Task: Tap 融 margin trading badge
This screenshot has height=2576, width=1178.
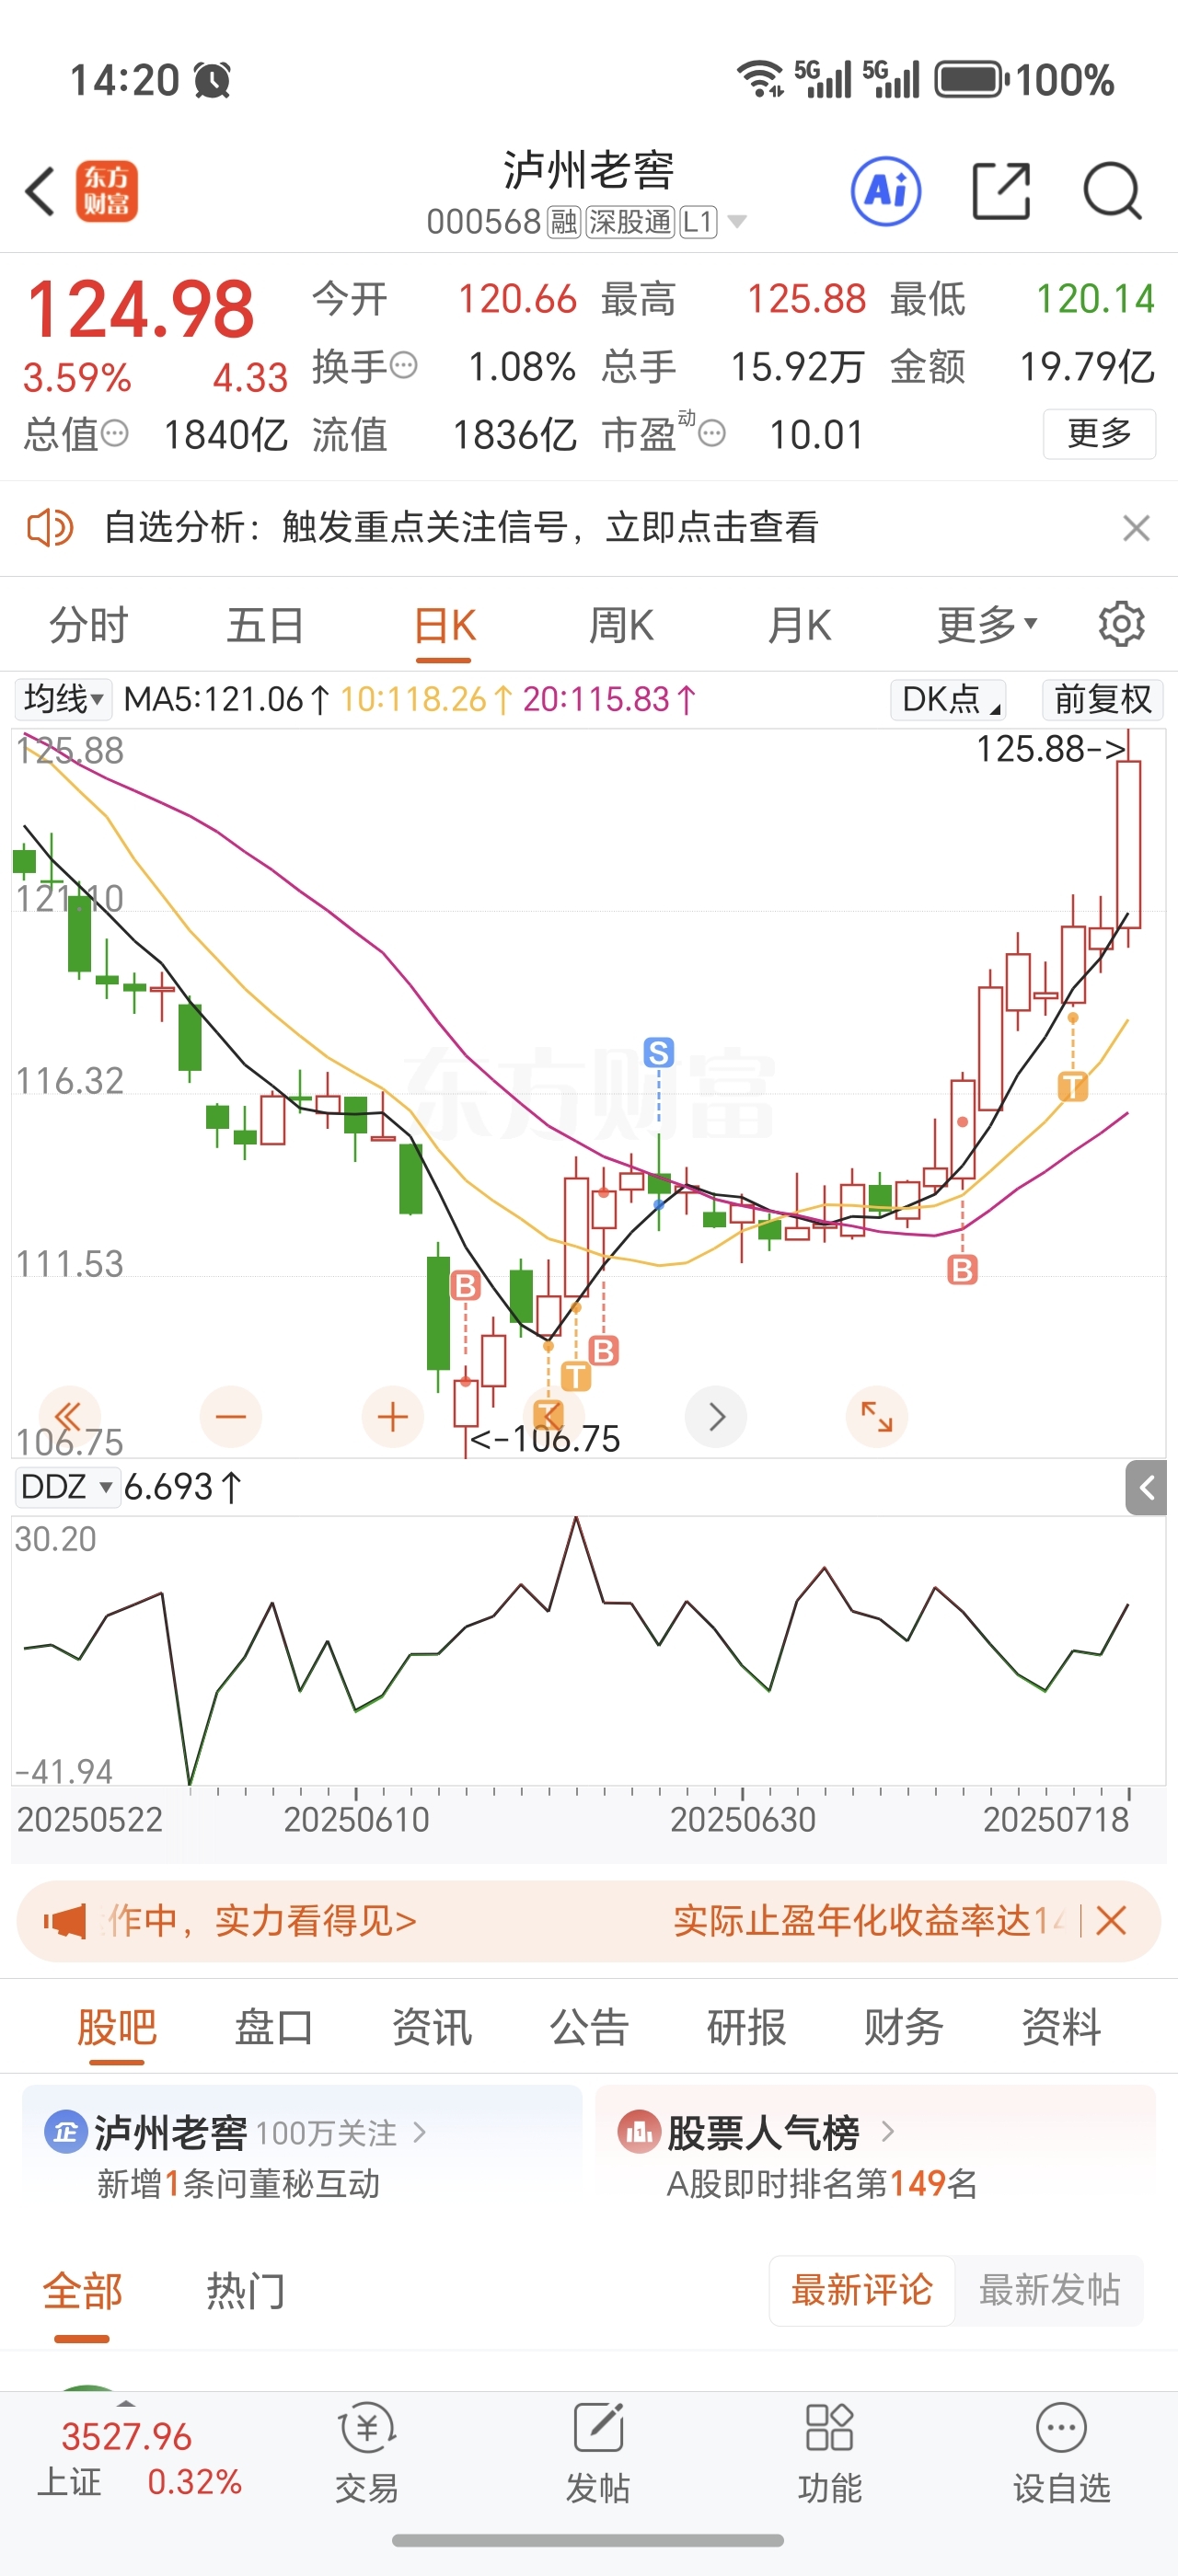Action: pyautogui.click(x=564, y=221)
